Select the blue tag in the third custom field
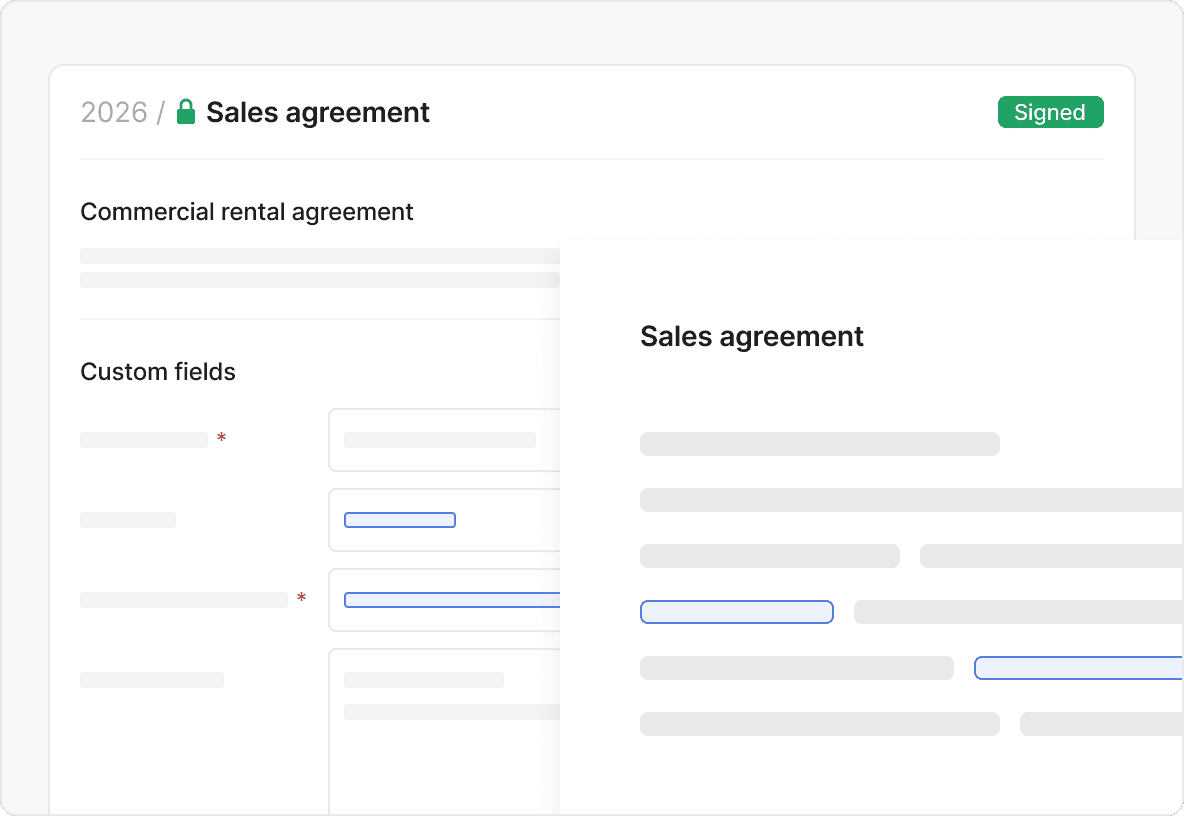1184x816 pixels. click(x=450, y=600)
